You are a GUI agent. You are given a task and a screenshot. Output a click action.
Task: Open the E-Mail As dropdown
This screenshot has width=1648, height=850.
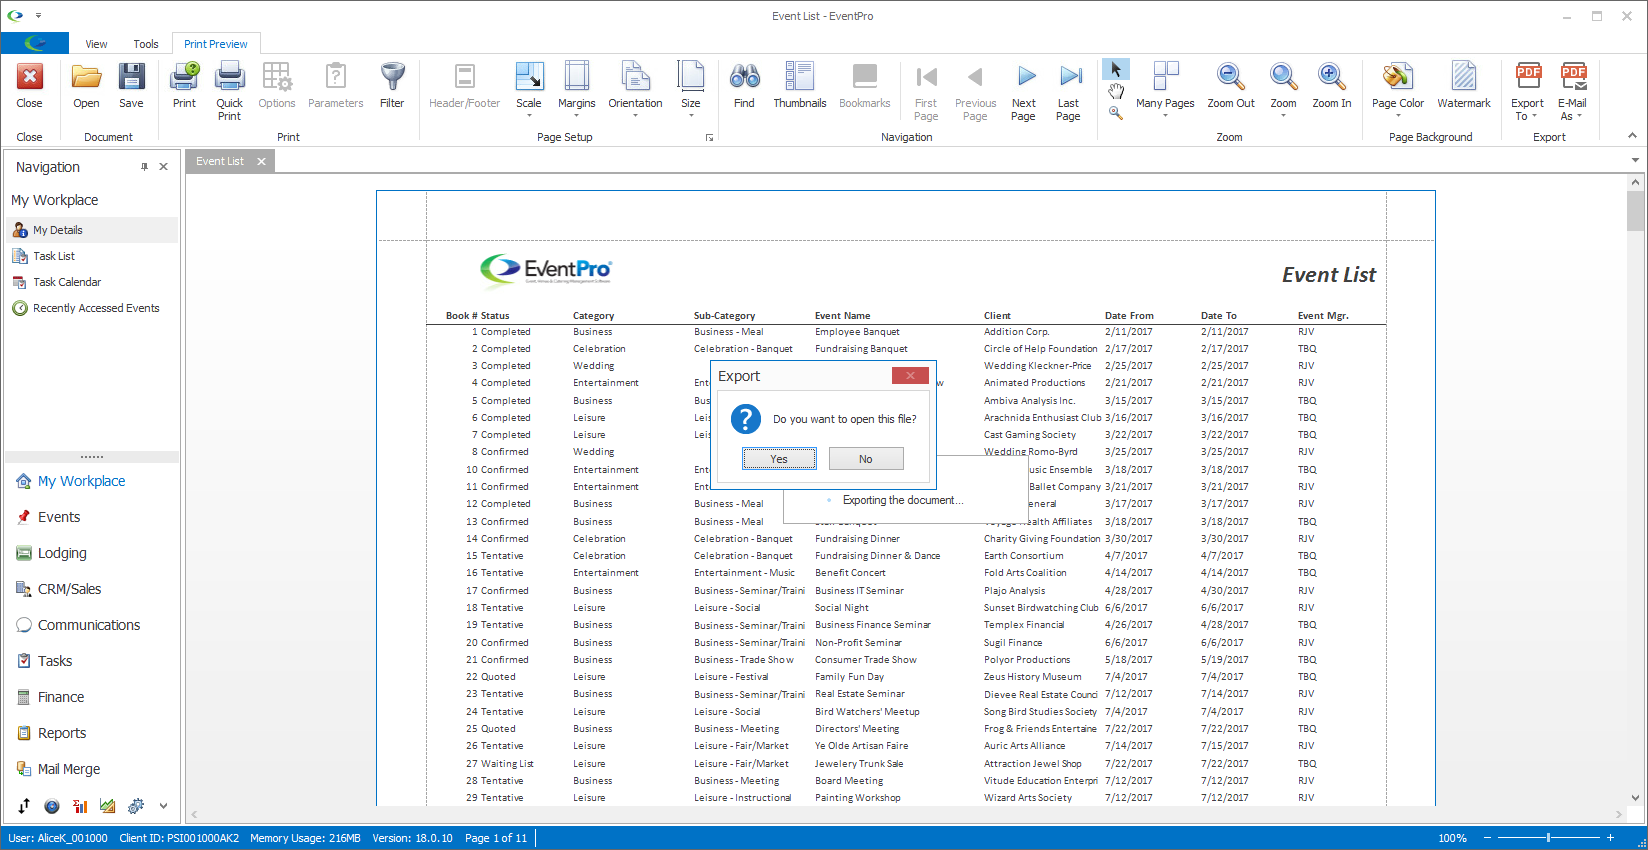click(x=1573, y=91)
